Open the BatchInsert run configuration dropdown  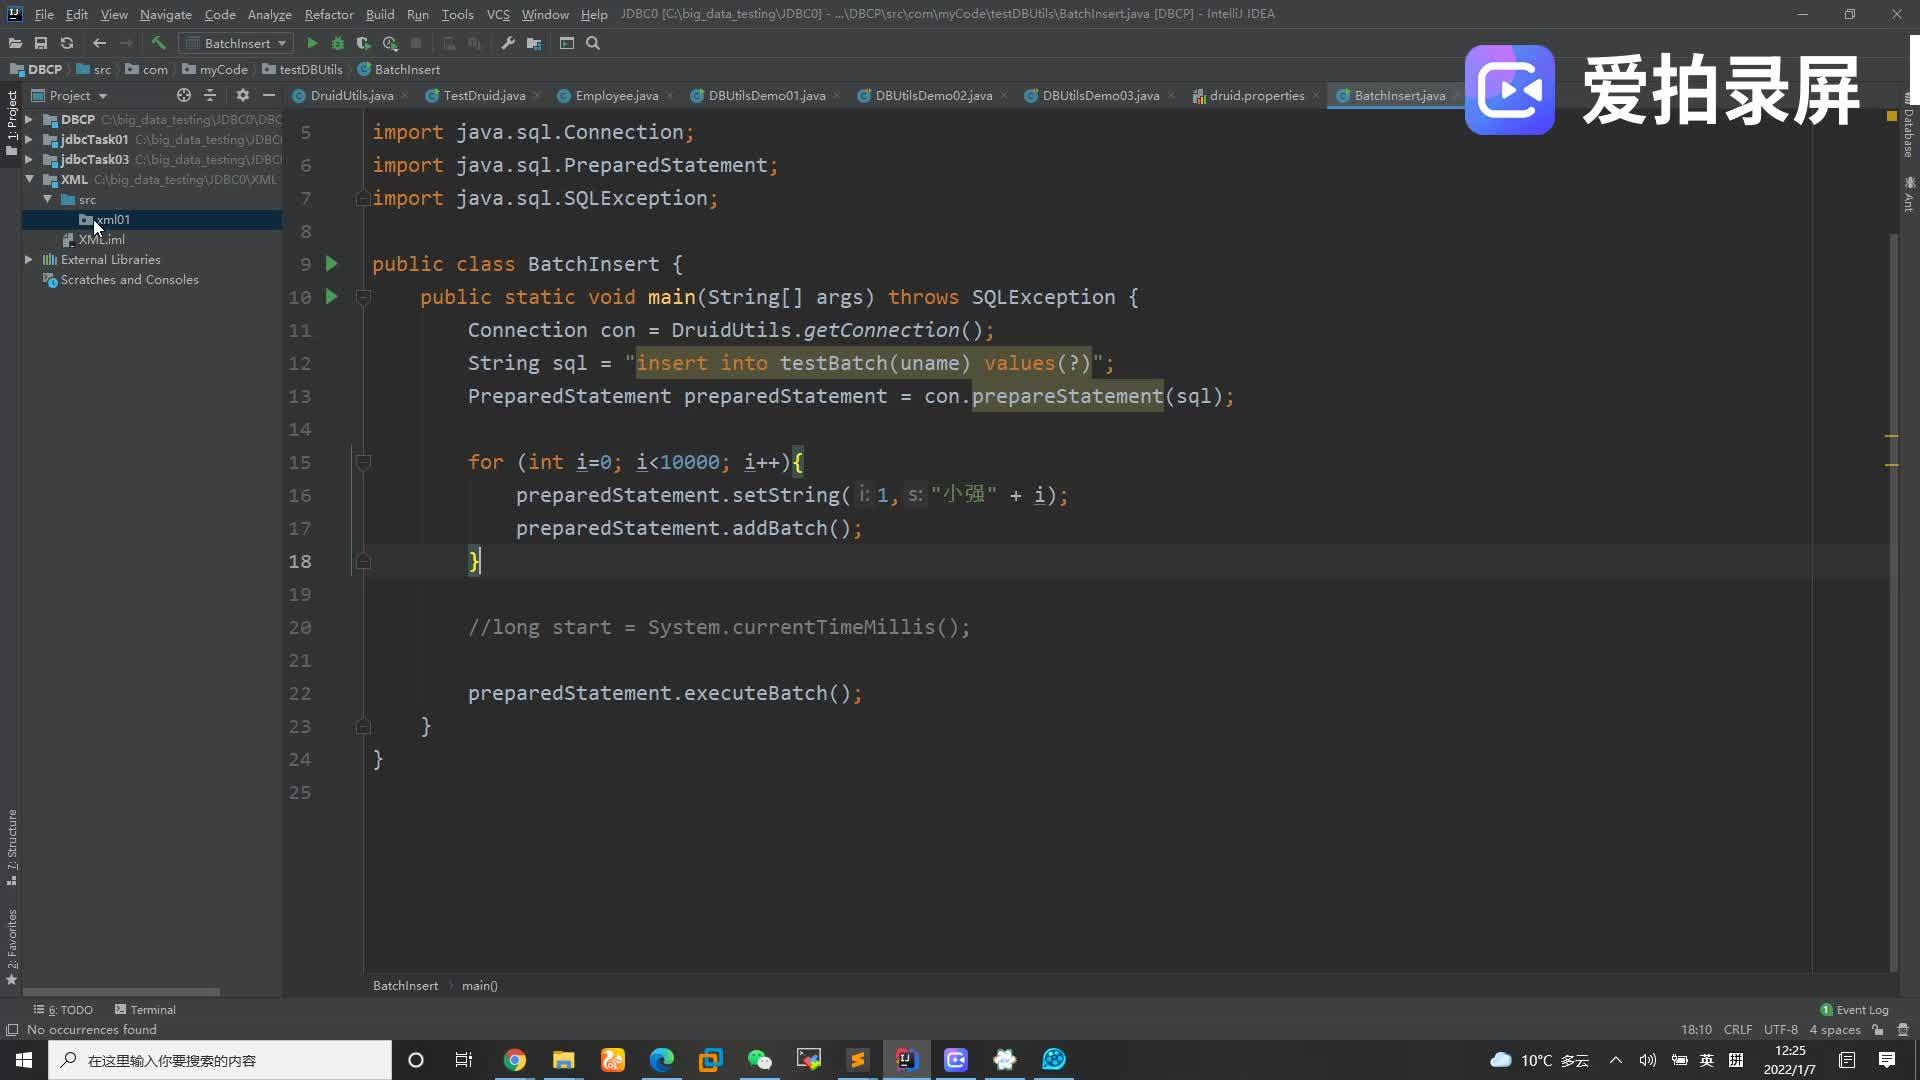point(237,43)
